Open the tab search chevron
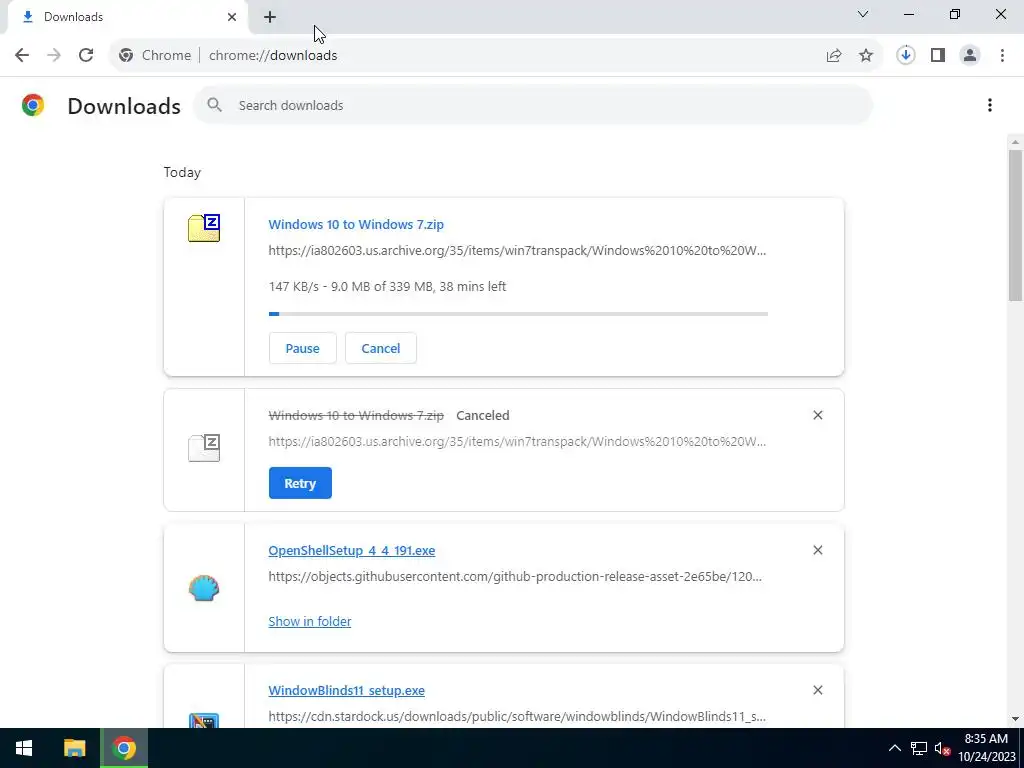Image resolution: width=1024 pixels, height=768 pixels. click(x=863, y=14)
